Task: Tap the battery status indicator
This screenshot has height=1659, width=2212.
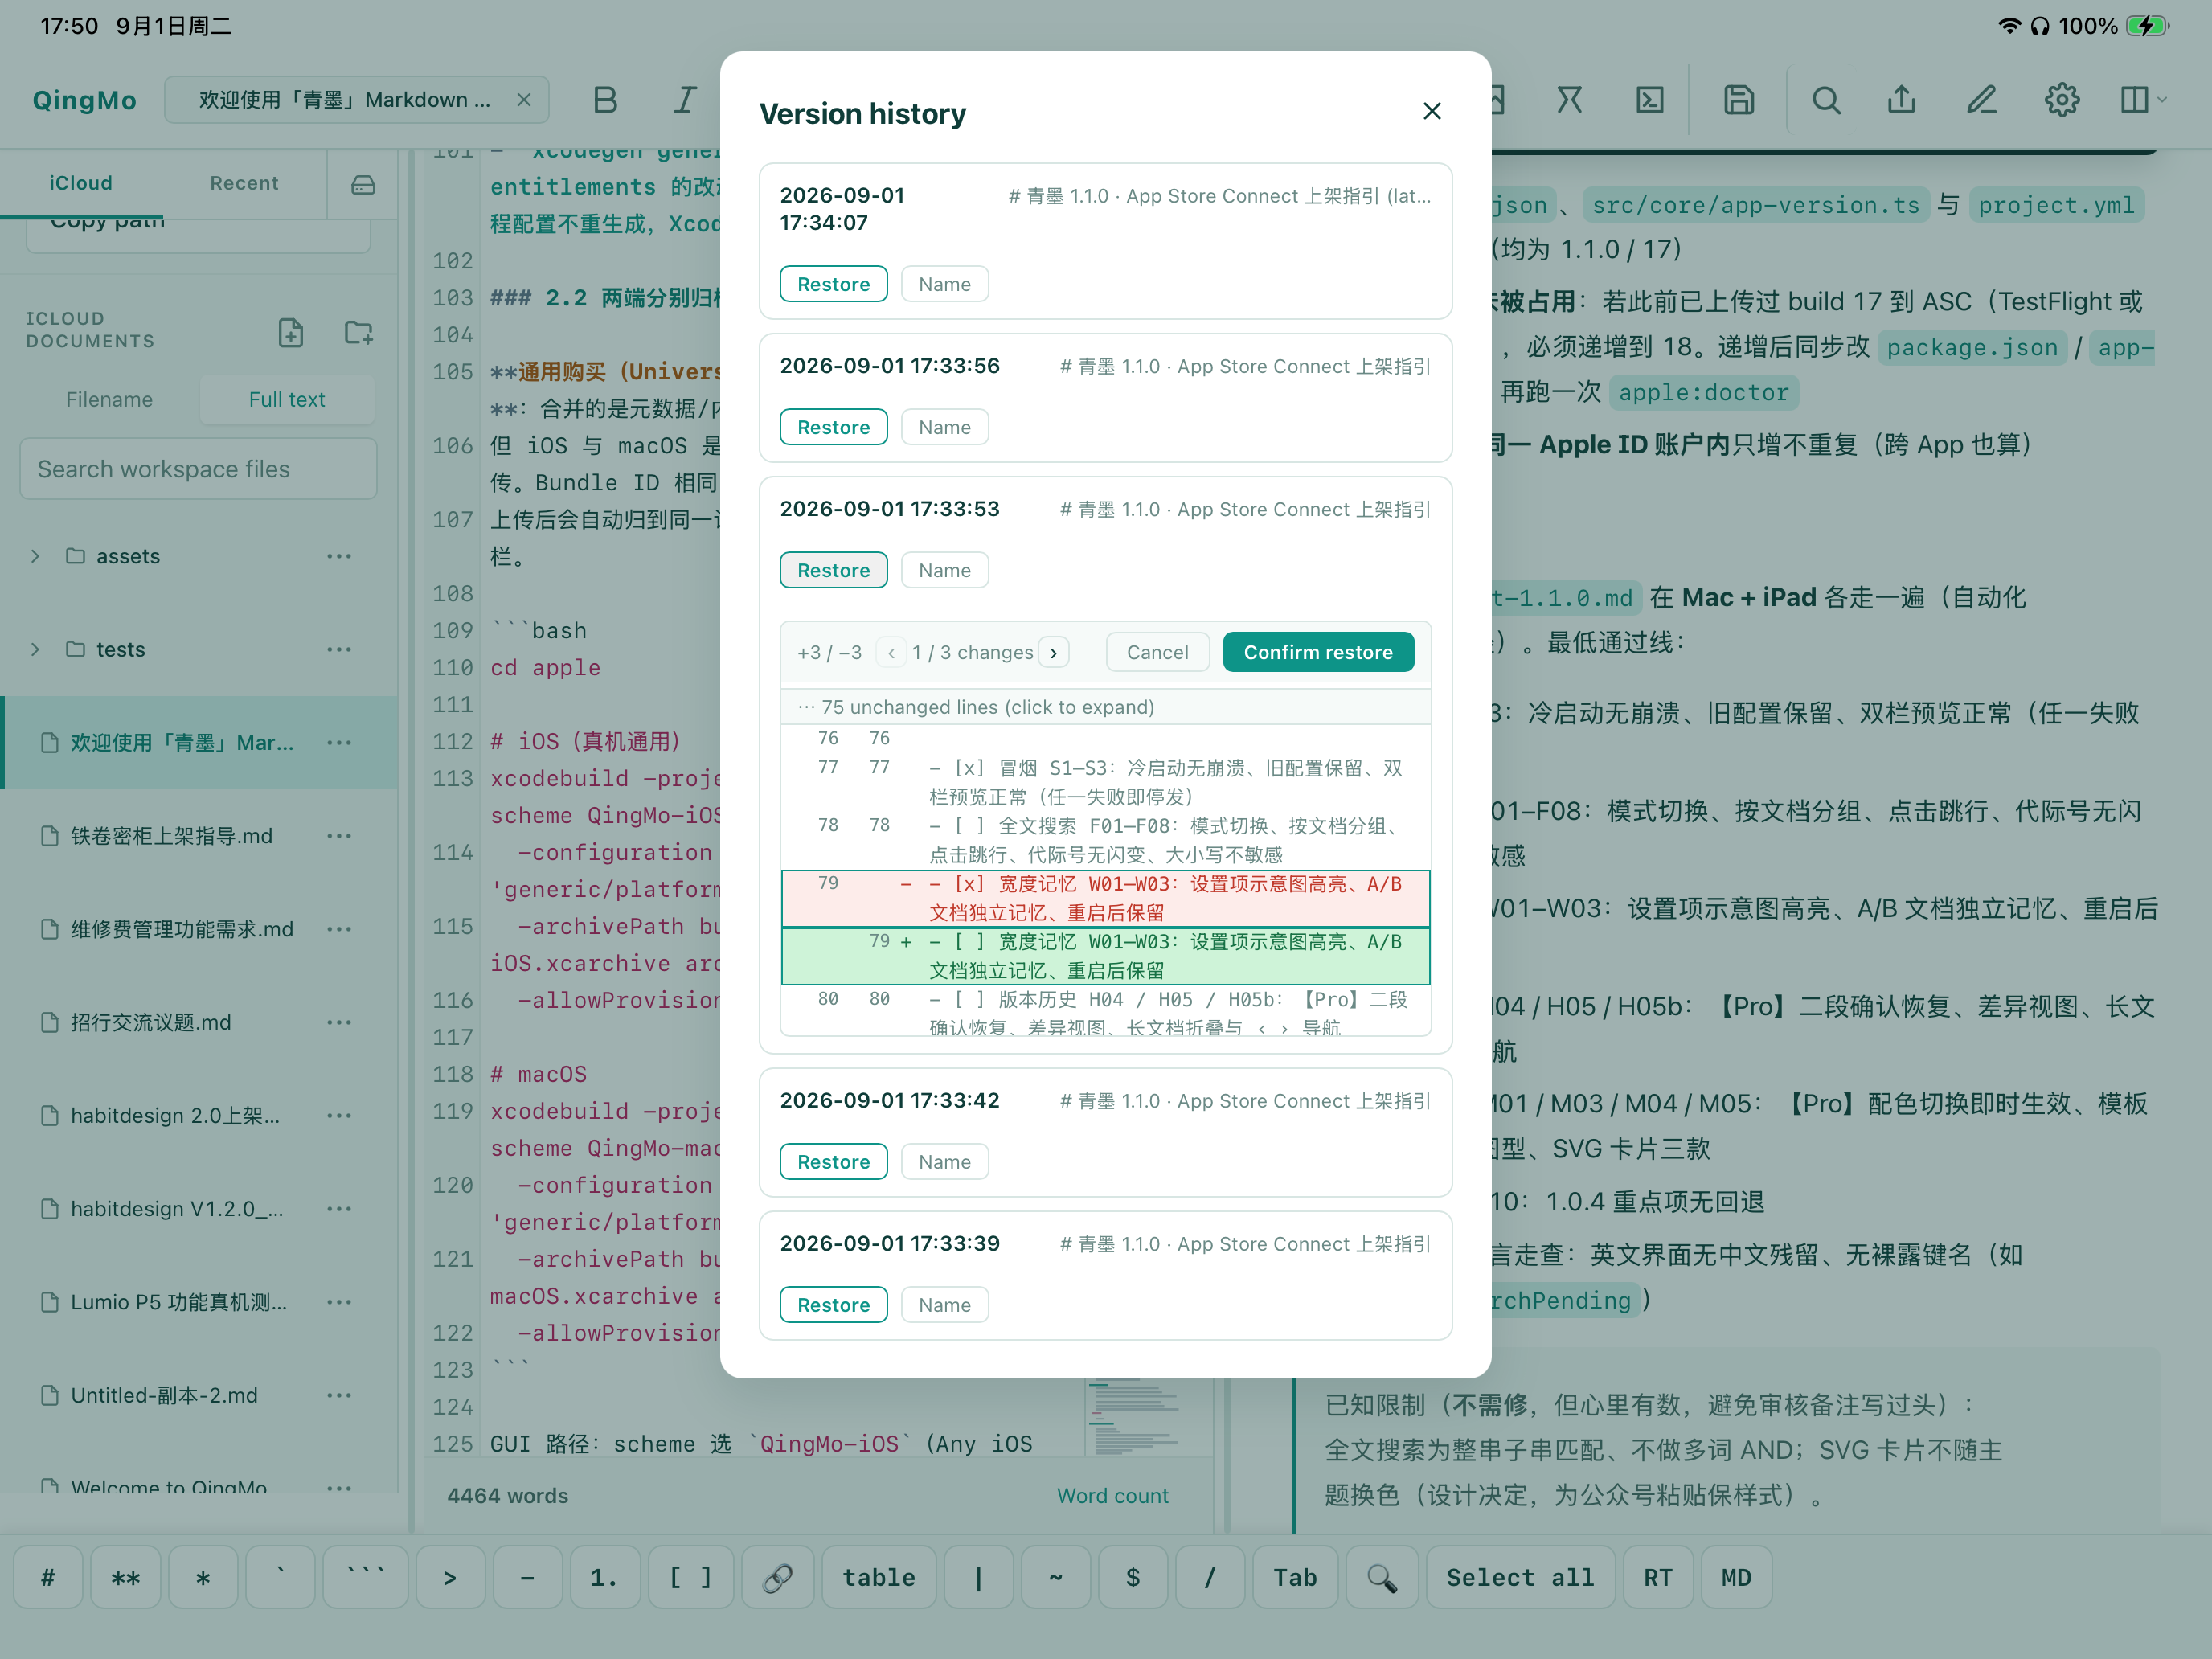Action: point(2147,26)
